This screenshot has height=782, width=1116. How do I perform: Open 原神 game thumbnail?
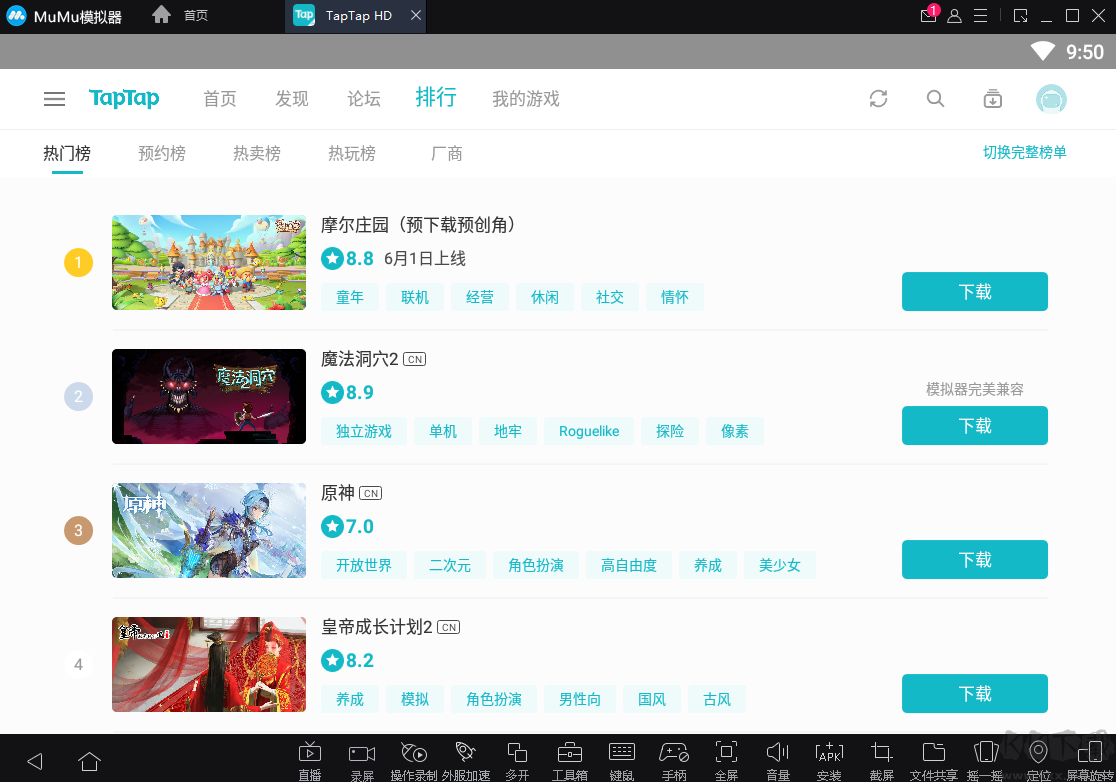(209, 530)
